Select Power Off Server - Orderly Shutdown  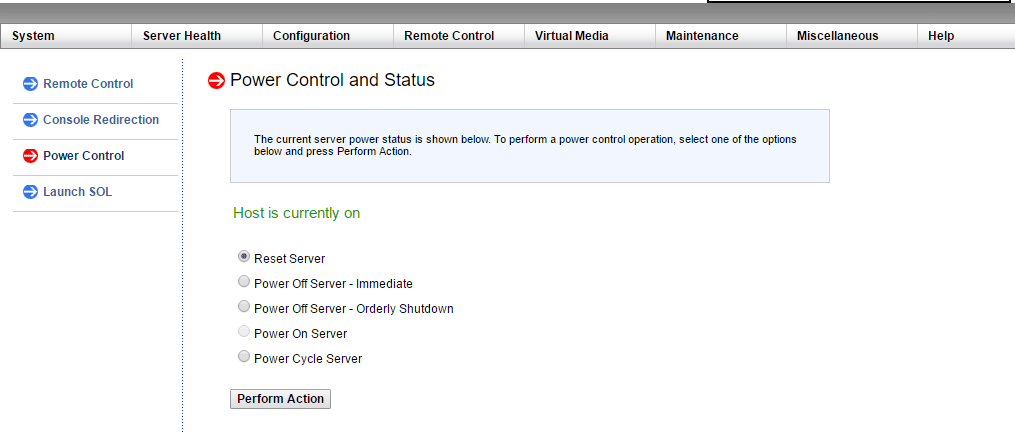point(244,307)
